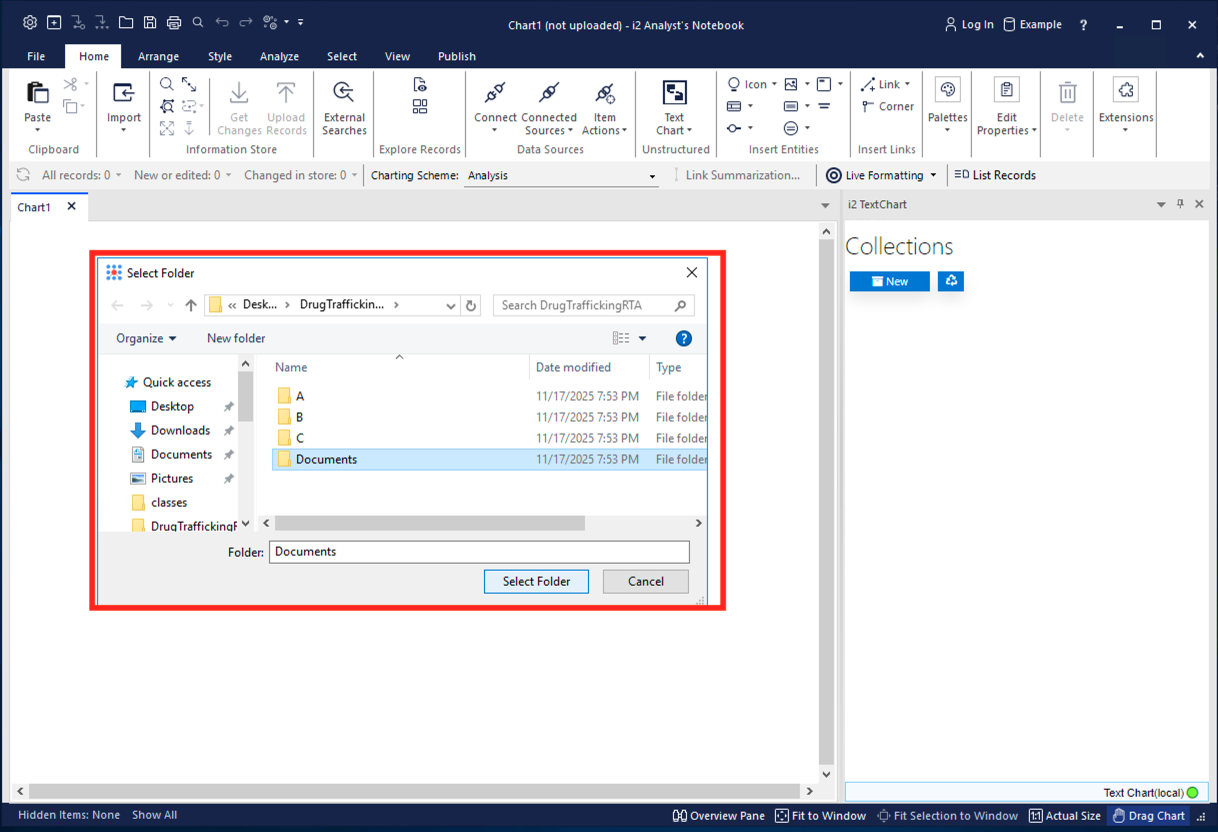This screenshot has height=832, width=1218.
Task: Collapse the ribbon with the chevron
Action: 1200,56
